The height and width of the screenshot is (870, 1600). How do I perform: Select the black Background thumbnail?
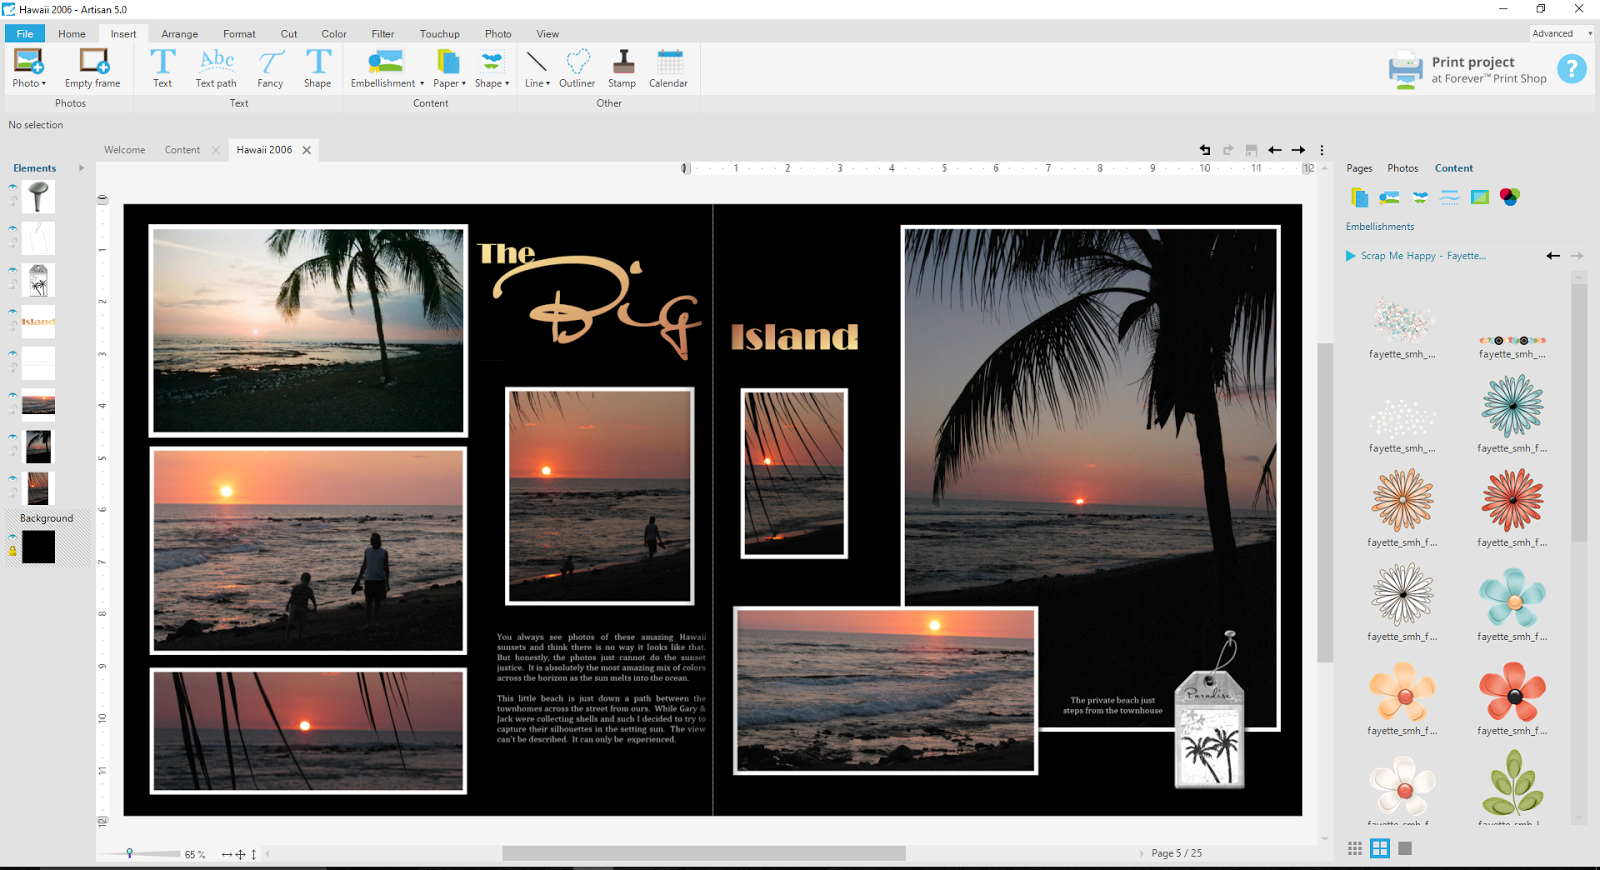pos(39,547)
